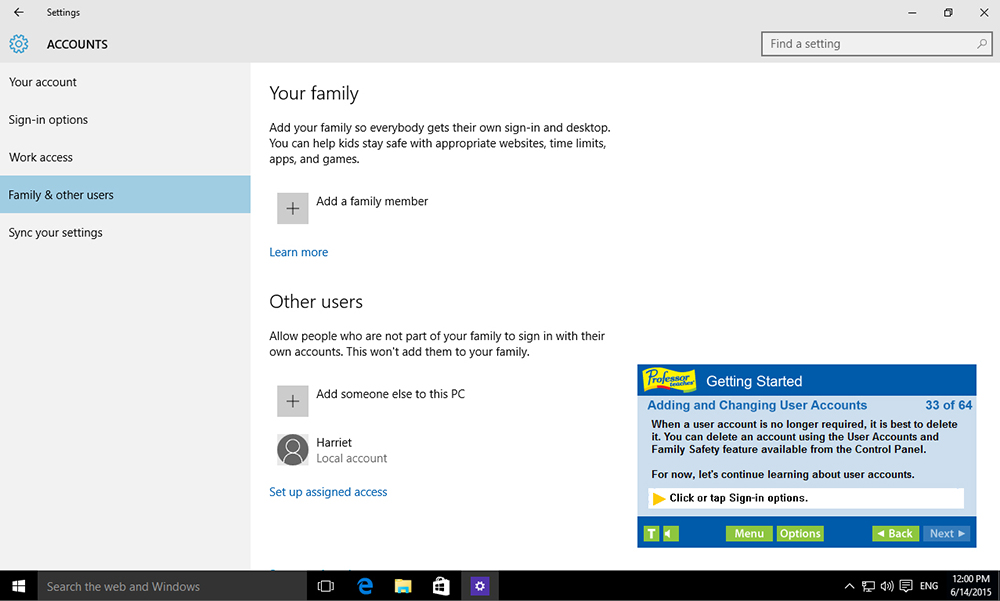Select Harriet's account avatar
1000x601 pixels.
[292, 450]
